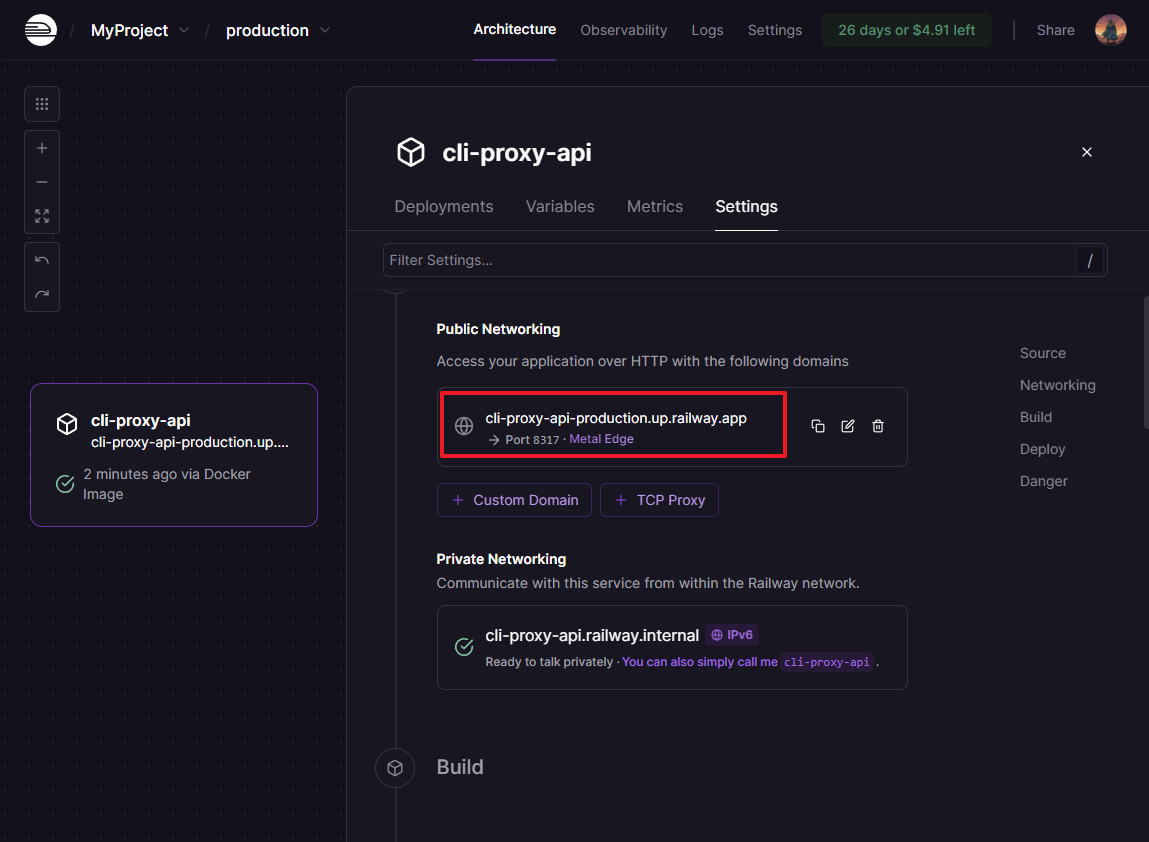Click the Railway logo icon
This screenshot has height=842, width=1149.
pos(41,30)
